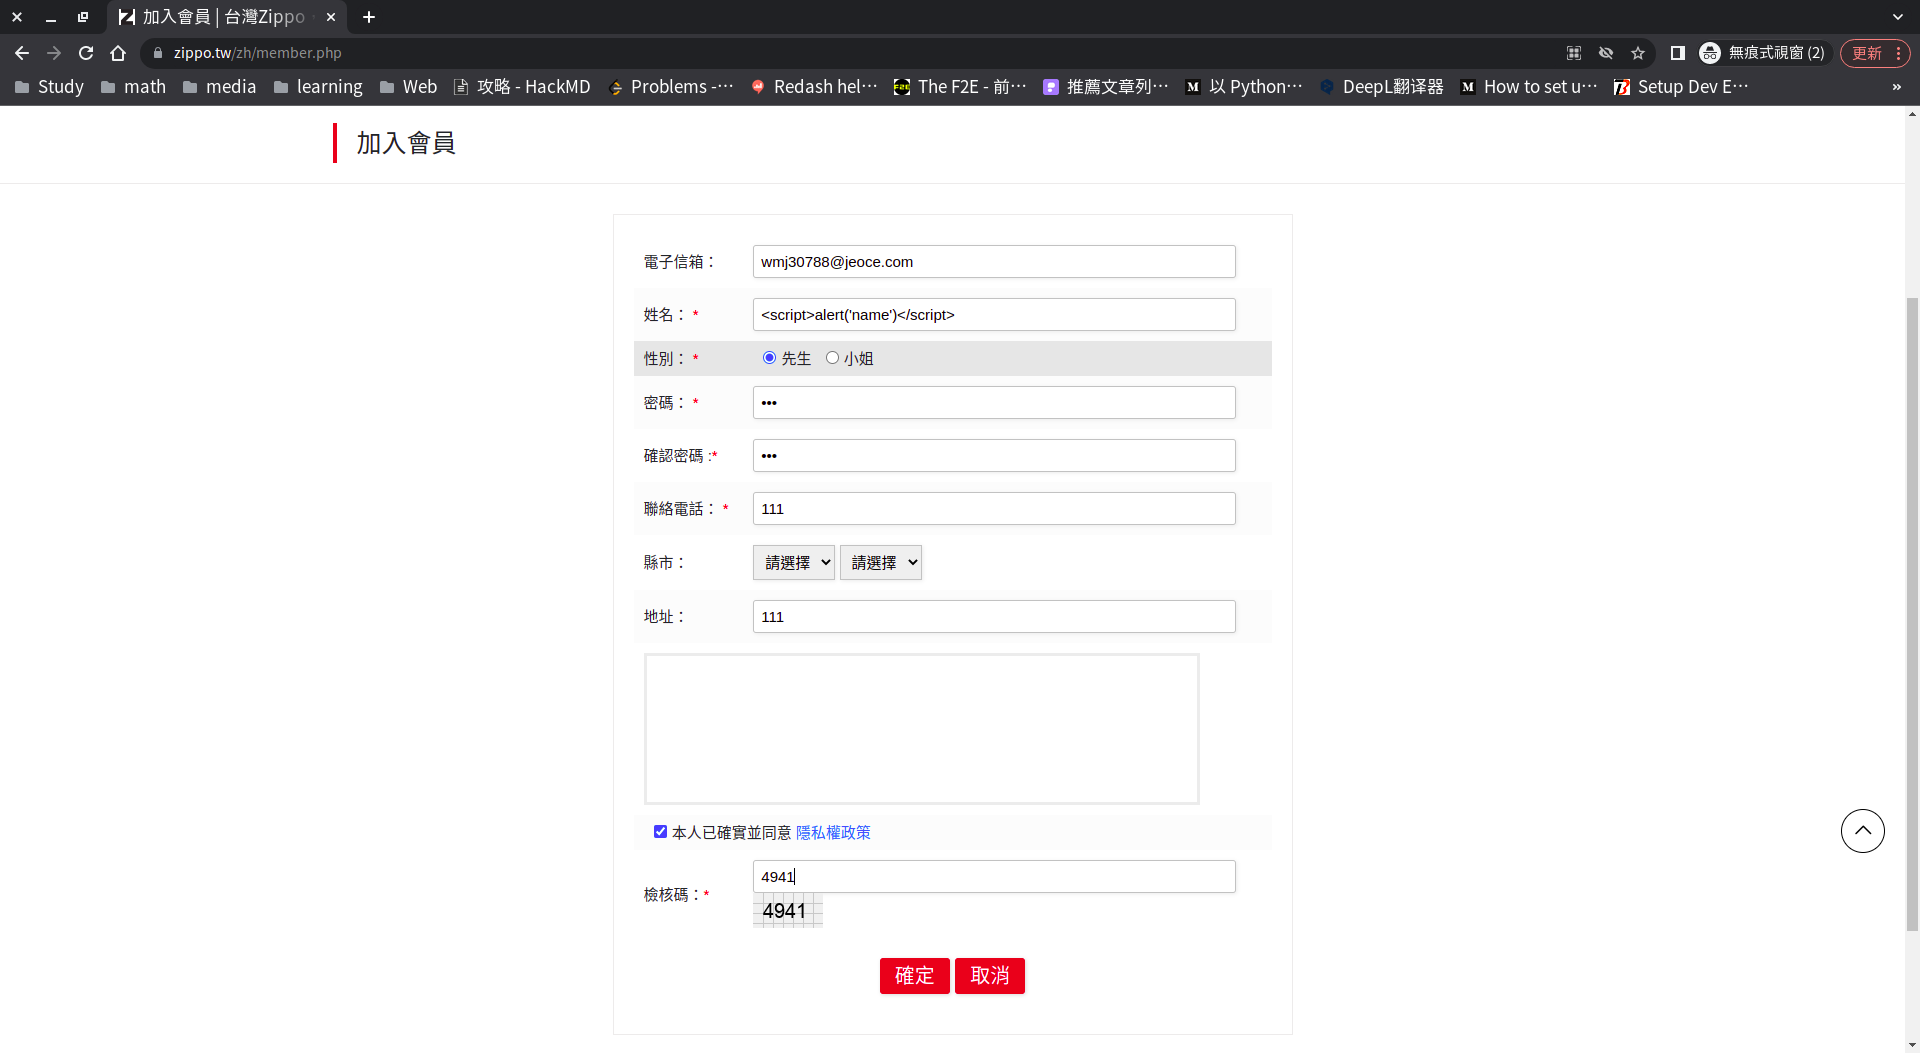Open the How to set u… bookmark
Viewport: 1920px width, 1053px height.
tap(1528, 87)
